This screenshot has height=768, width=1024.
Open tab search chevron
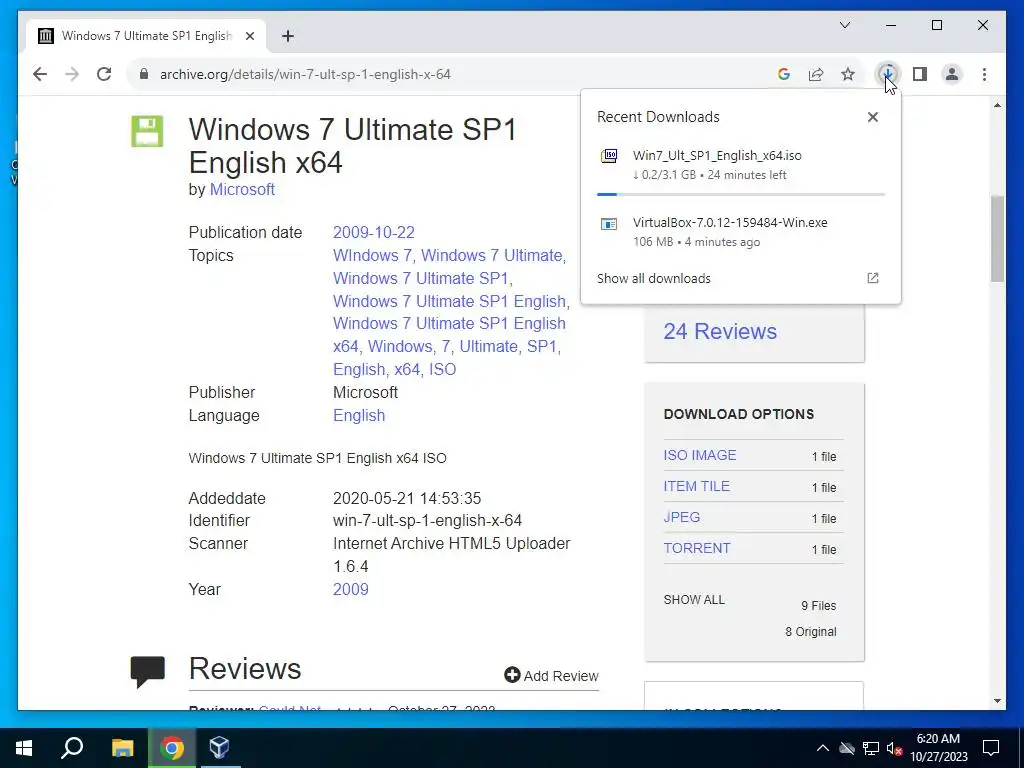click(x=845, y=25)
